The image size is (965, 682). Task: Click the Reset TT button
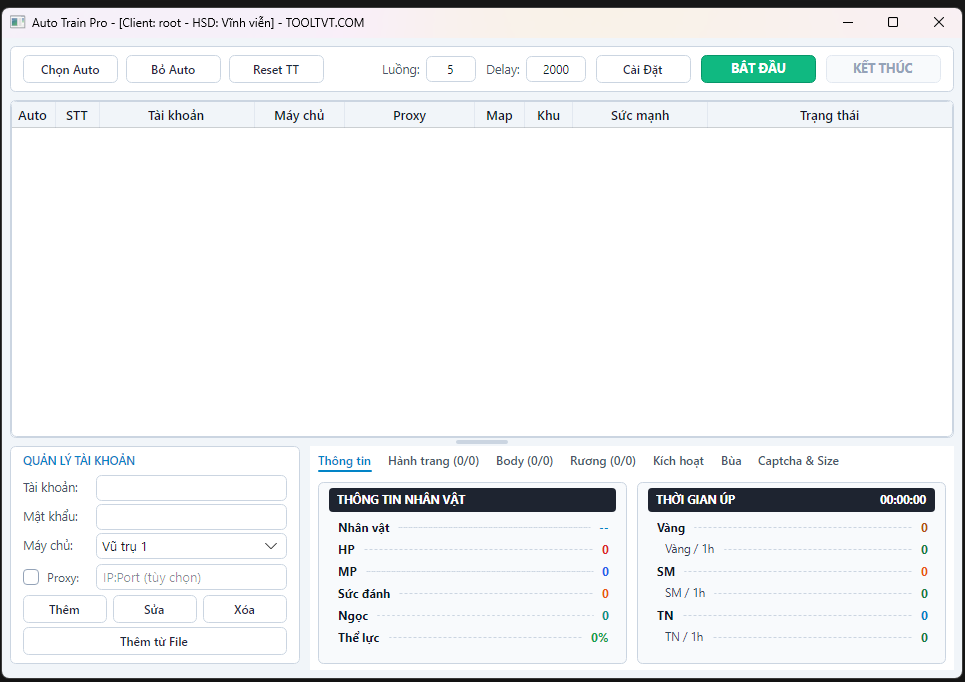point(276,70)
